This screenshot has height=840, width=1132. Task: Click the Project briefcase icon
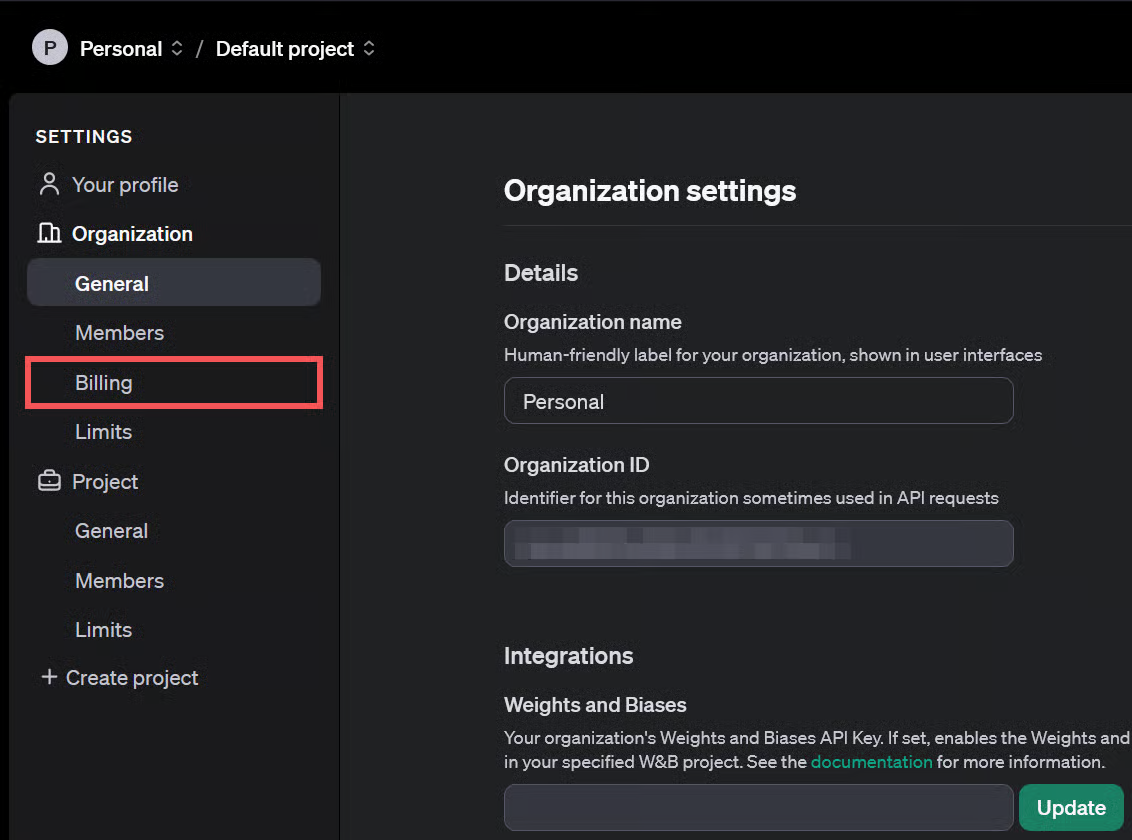point(48,482)
